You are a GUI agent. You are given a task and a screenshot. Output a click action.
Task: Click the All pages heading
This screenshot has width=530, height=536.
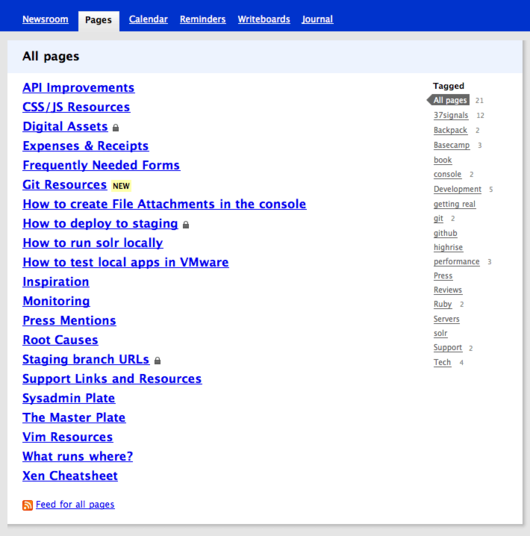coord(51,56)
